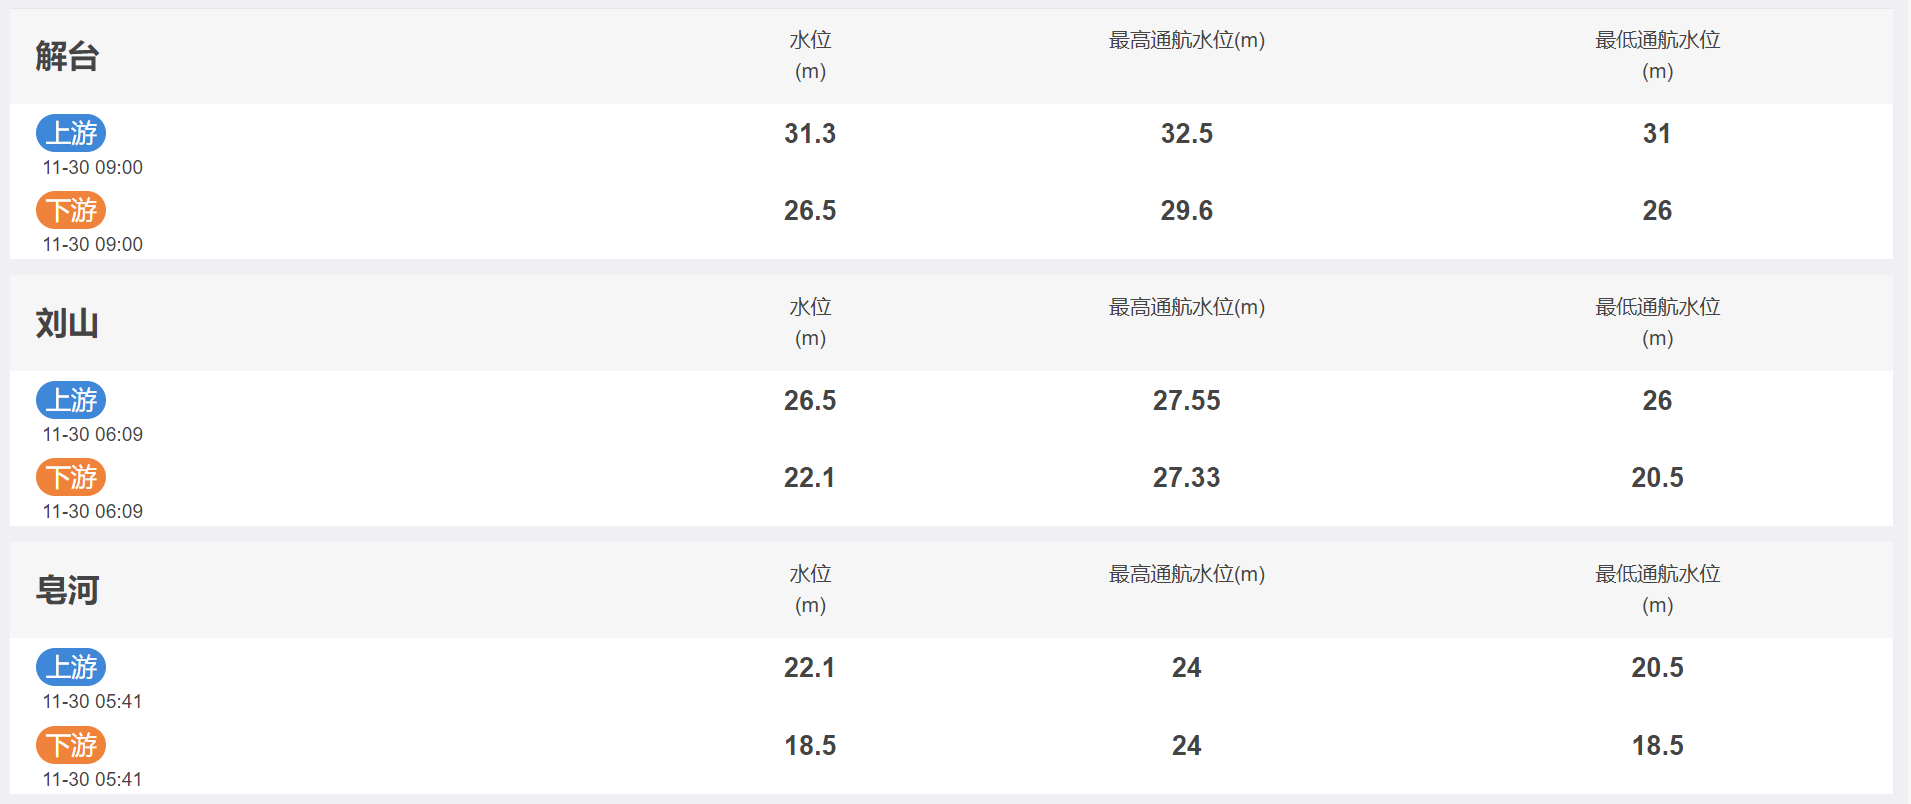Click the 31.3 water level value
This screenshot has width=1911, height=804.
(810, 133)
